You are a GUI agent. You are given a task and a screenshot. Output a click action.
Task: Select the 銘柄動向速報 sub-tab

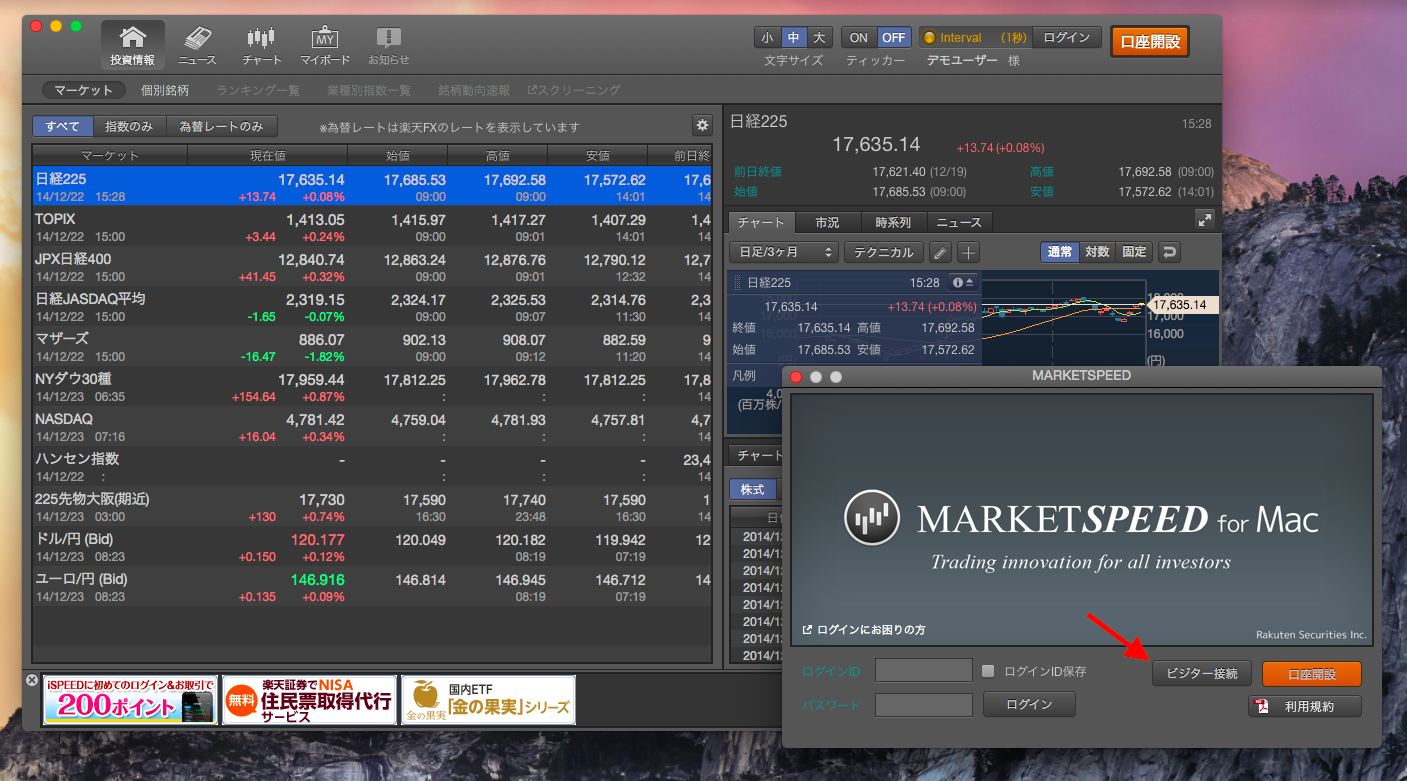(x=474, y=90)
